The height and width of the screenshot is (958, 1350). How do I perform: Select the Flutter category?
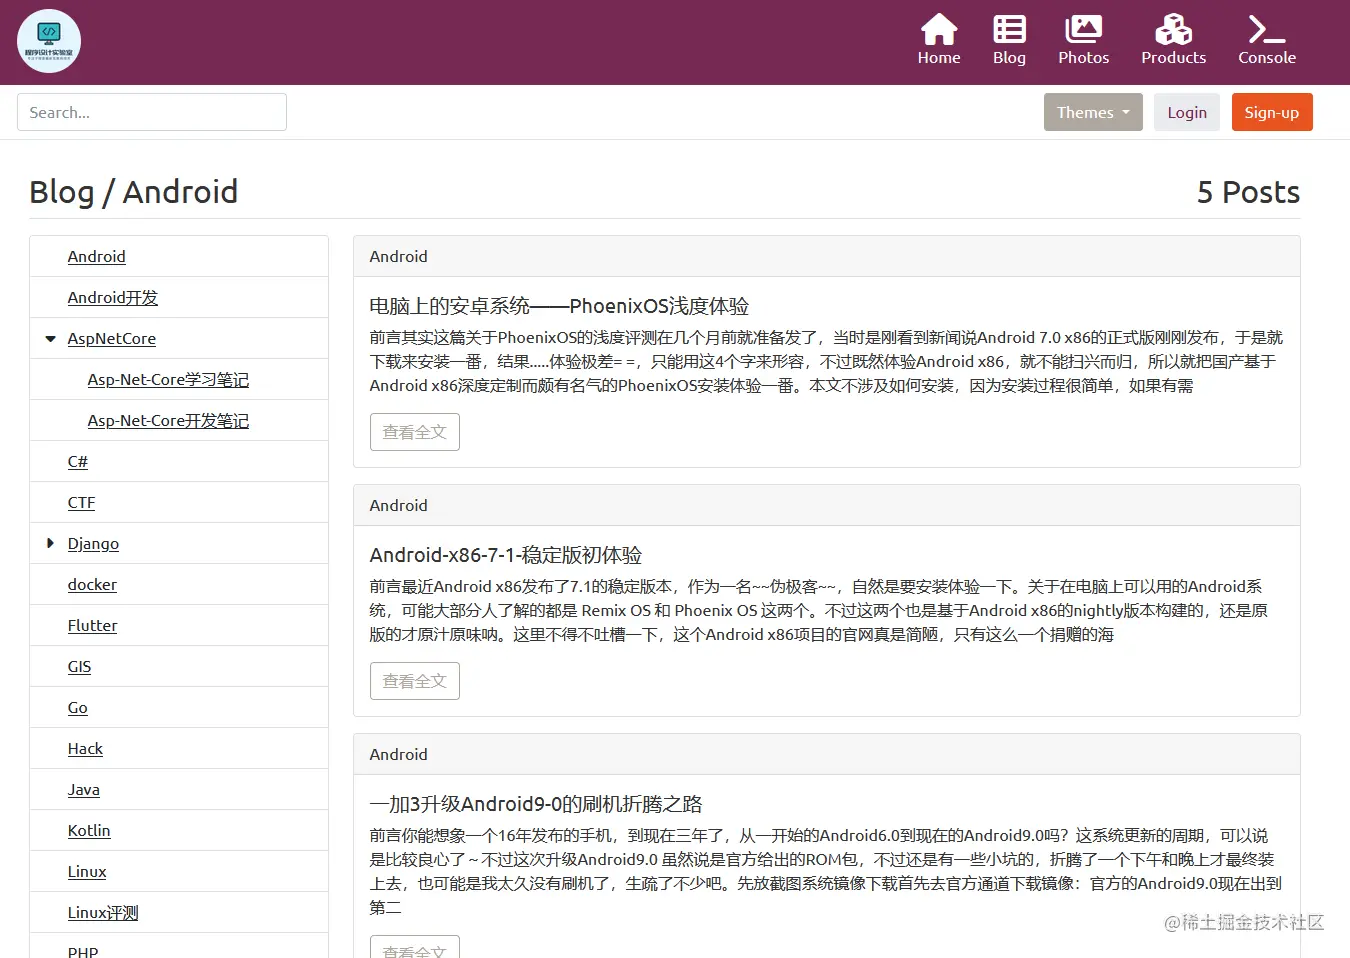coord(92,625)
